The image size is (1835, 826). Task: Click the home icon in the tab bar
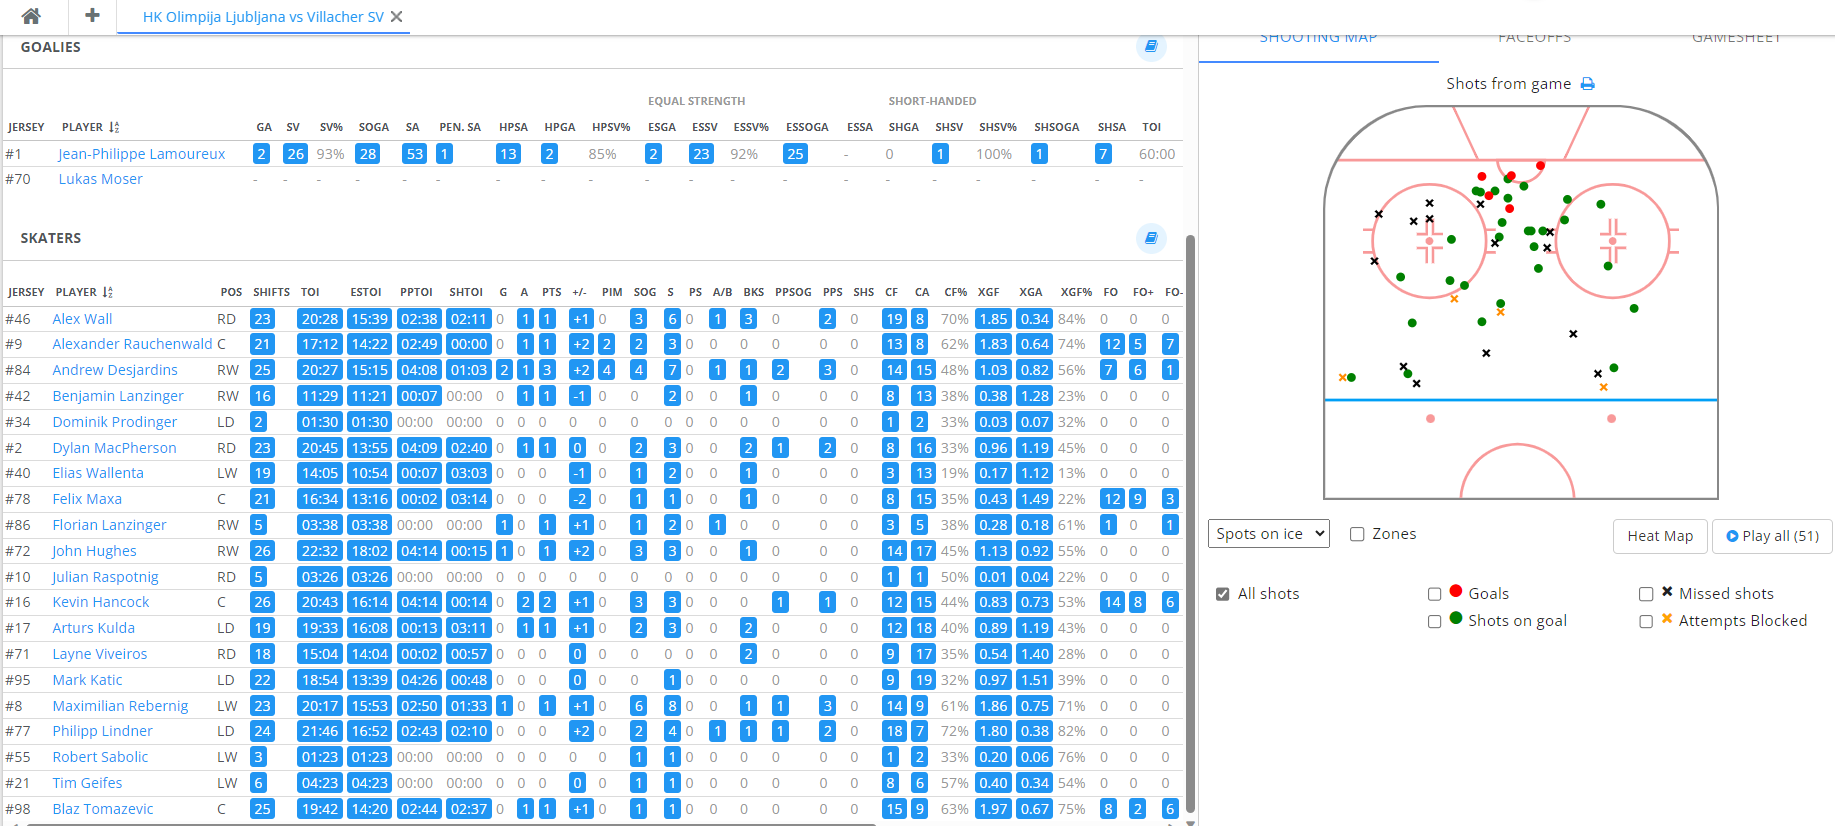[31, 16]
